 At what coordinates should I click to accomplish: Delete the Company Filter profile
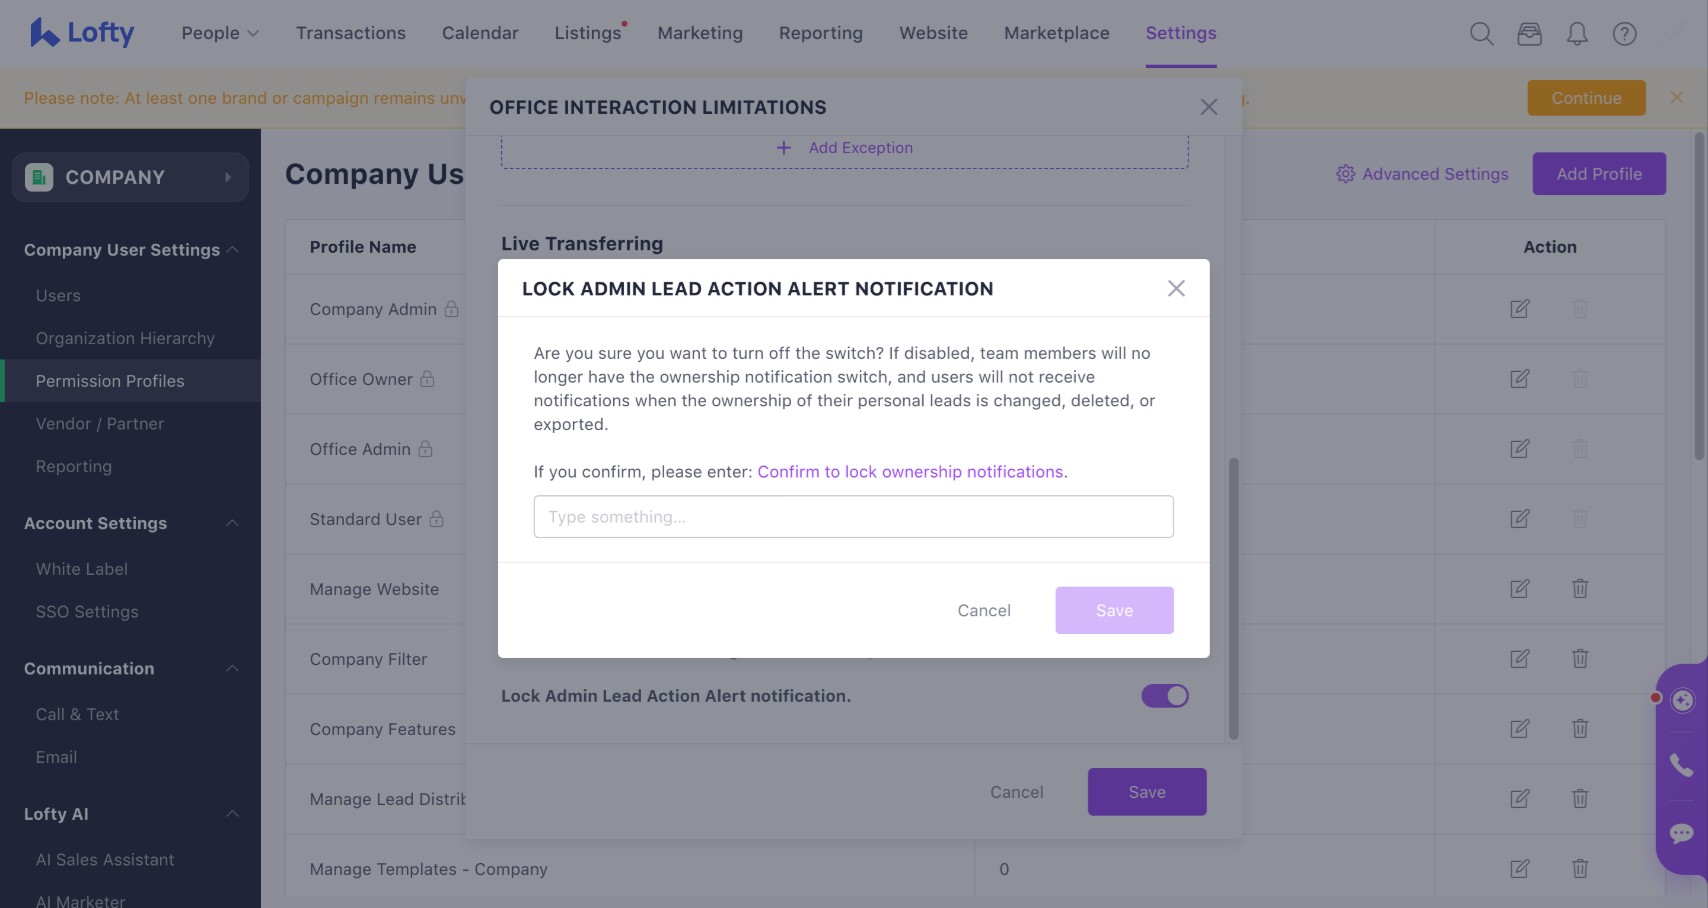coord(1580,659)
